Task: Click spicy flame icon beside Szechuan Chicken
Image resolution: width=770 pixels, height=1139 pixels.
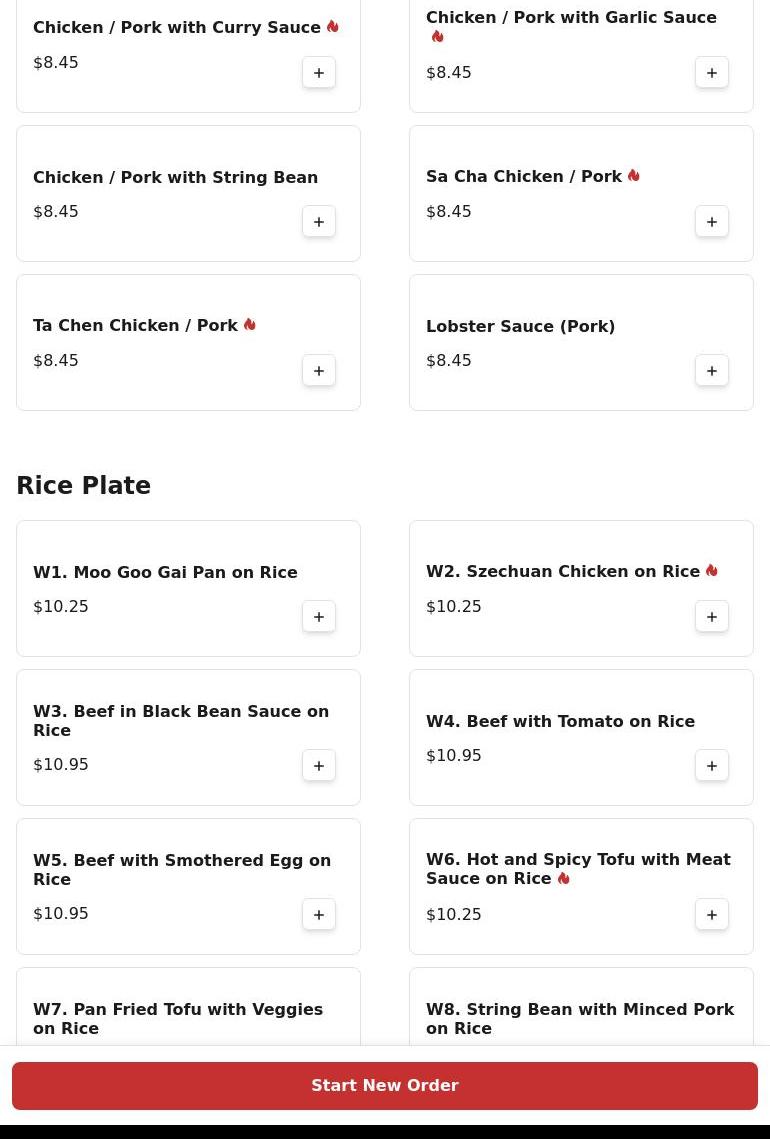Action: (712, 571)
